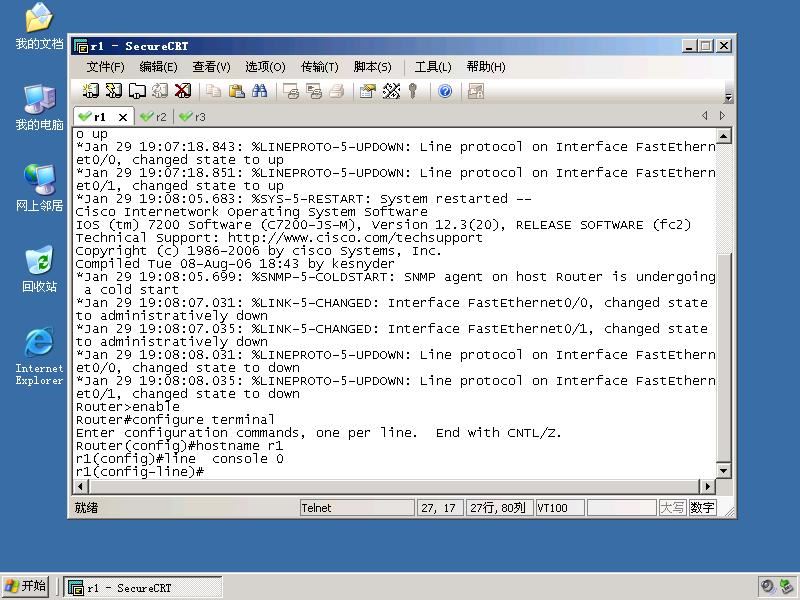
Task: Click the speaker volume tray icon
Action: tap(767, 586)
